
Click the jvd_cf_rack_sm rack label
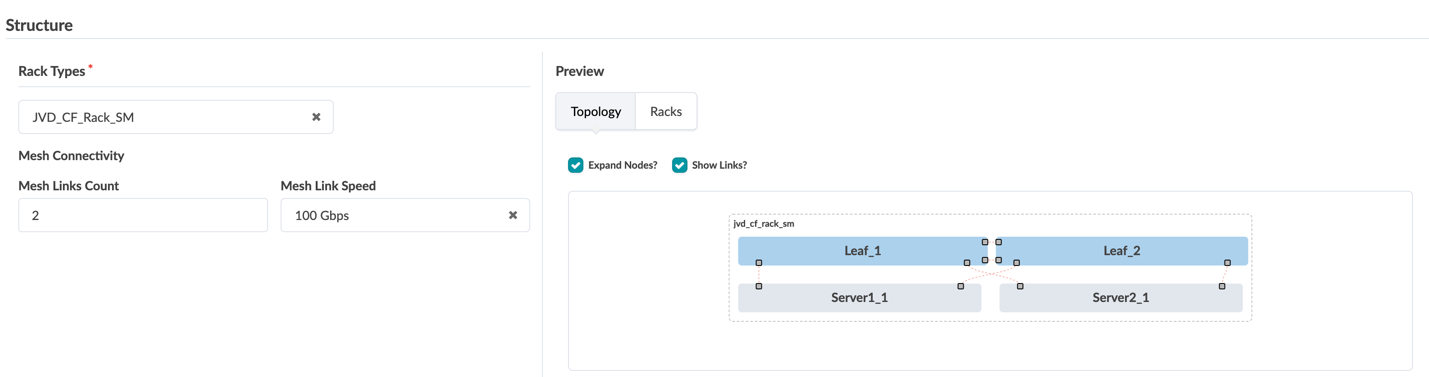764,224
